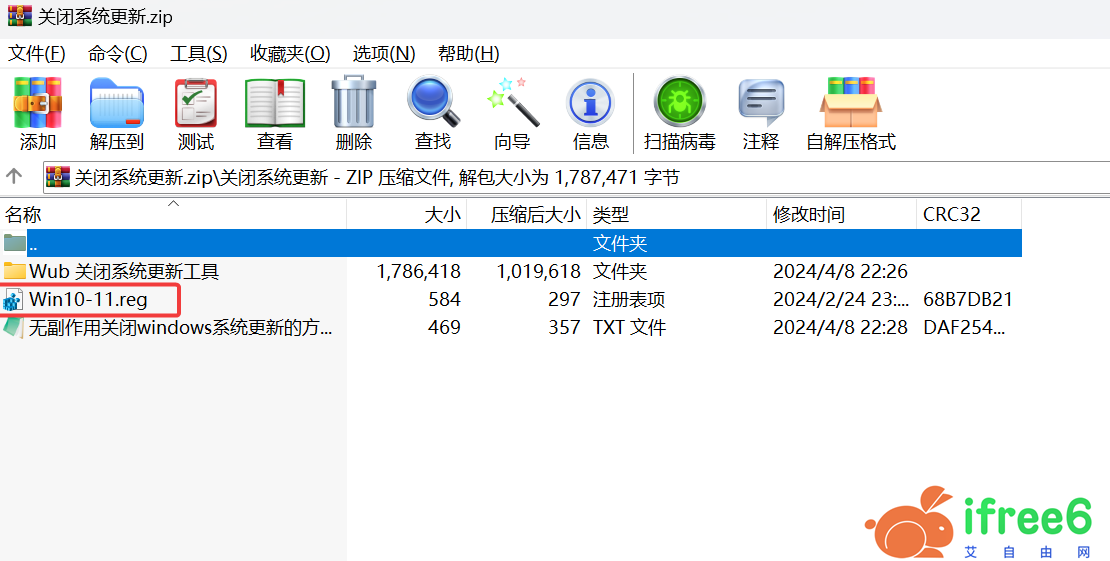Image resolution: width=1110 pixels, height=561 pixels.
Task: Sort by the CRC32 column header
Action: 969,215
